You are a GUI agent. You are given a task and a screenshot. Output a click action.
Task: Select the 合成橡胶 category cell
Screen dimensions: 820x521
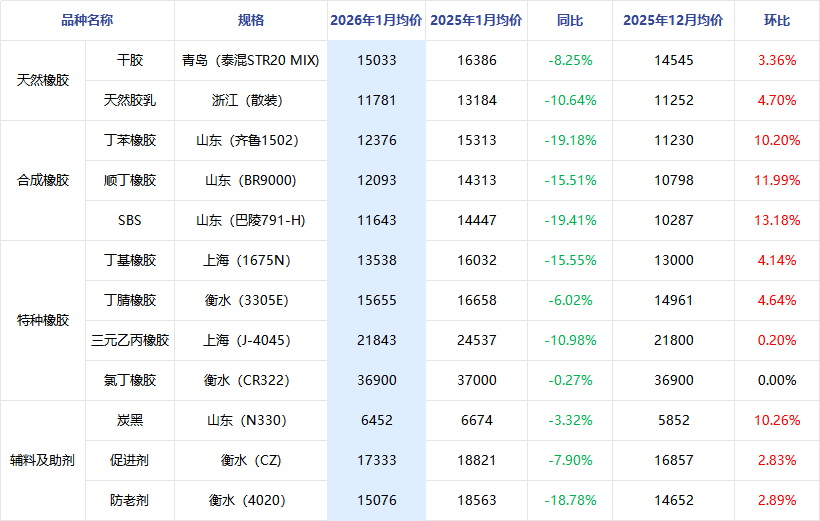click(x=44, y=180)
